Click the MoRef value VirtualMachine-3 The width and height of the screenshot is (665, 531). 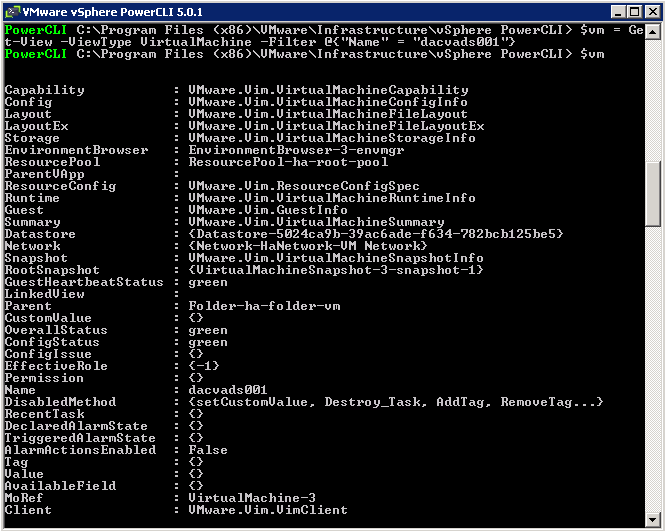tap(252, 498)
